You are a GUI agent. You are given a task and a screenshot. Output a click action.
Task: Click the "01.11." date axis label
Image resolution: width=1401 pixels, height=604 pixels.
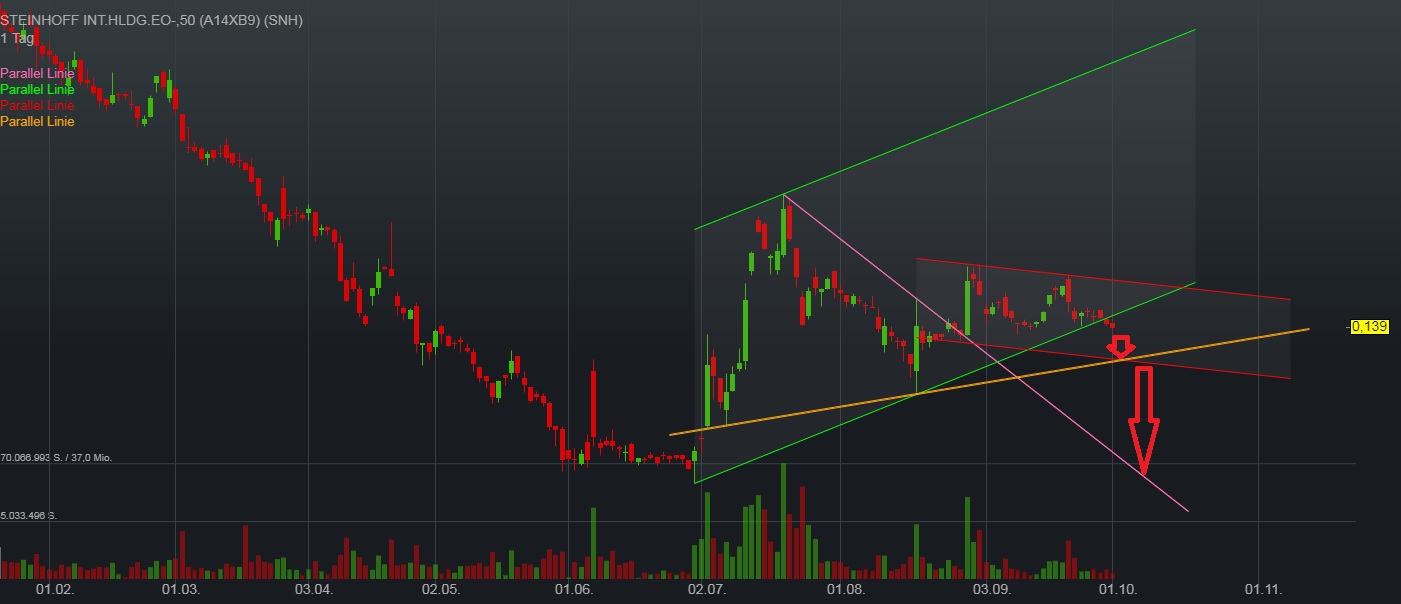click(1266, 590)
